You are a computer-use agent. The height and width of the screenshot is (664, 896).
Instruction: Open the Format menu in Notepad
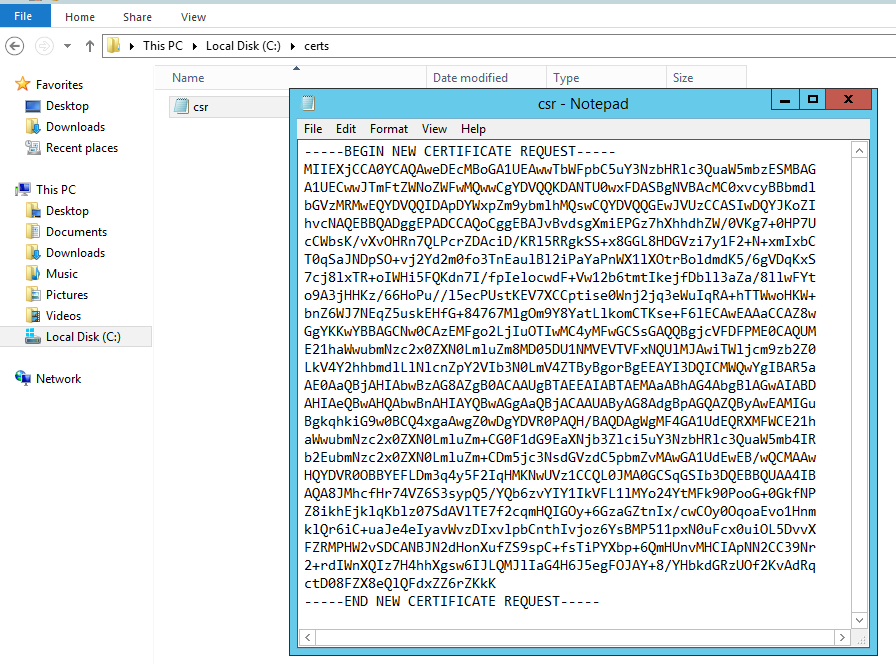point(388,129)
